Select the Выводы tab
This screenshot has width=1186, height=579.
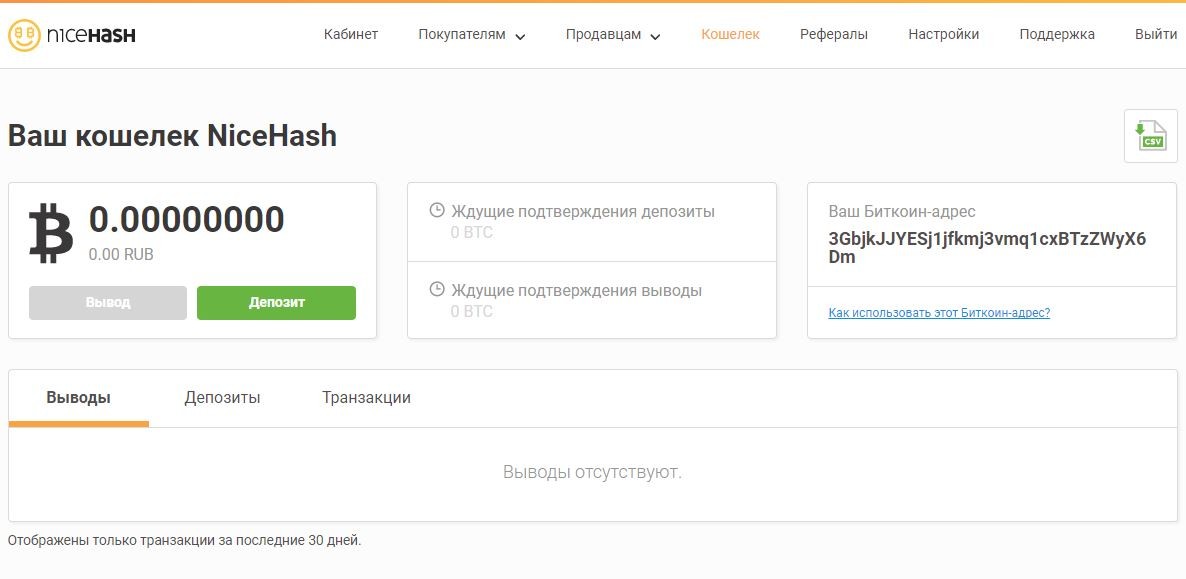[78, 398]
